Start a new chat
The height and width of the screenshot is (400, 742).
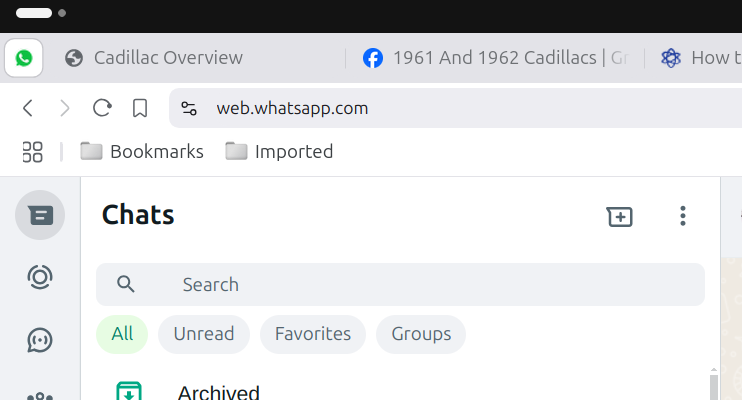pos(620,216)
